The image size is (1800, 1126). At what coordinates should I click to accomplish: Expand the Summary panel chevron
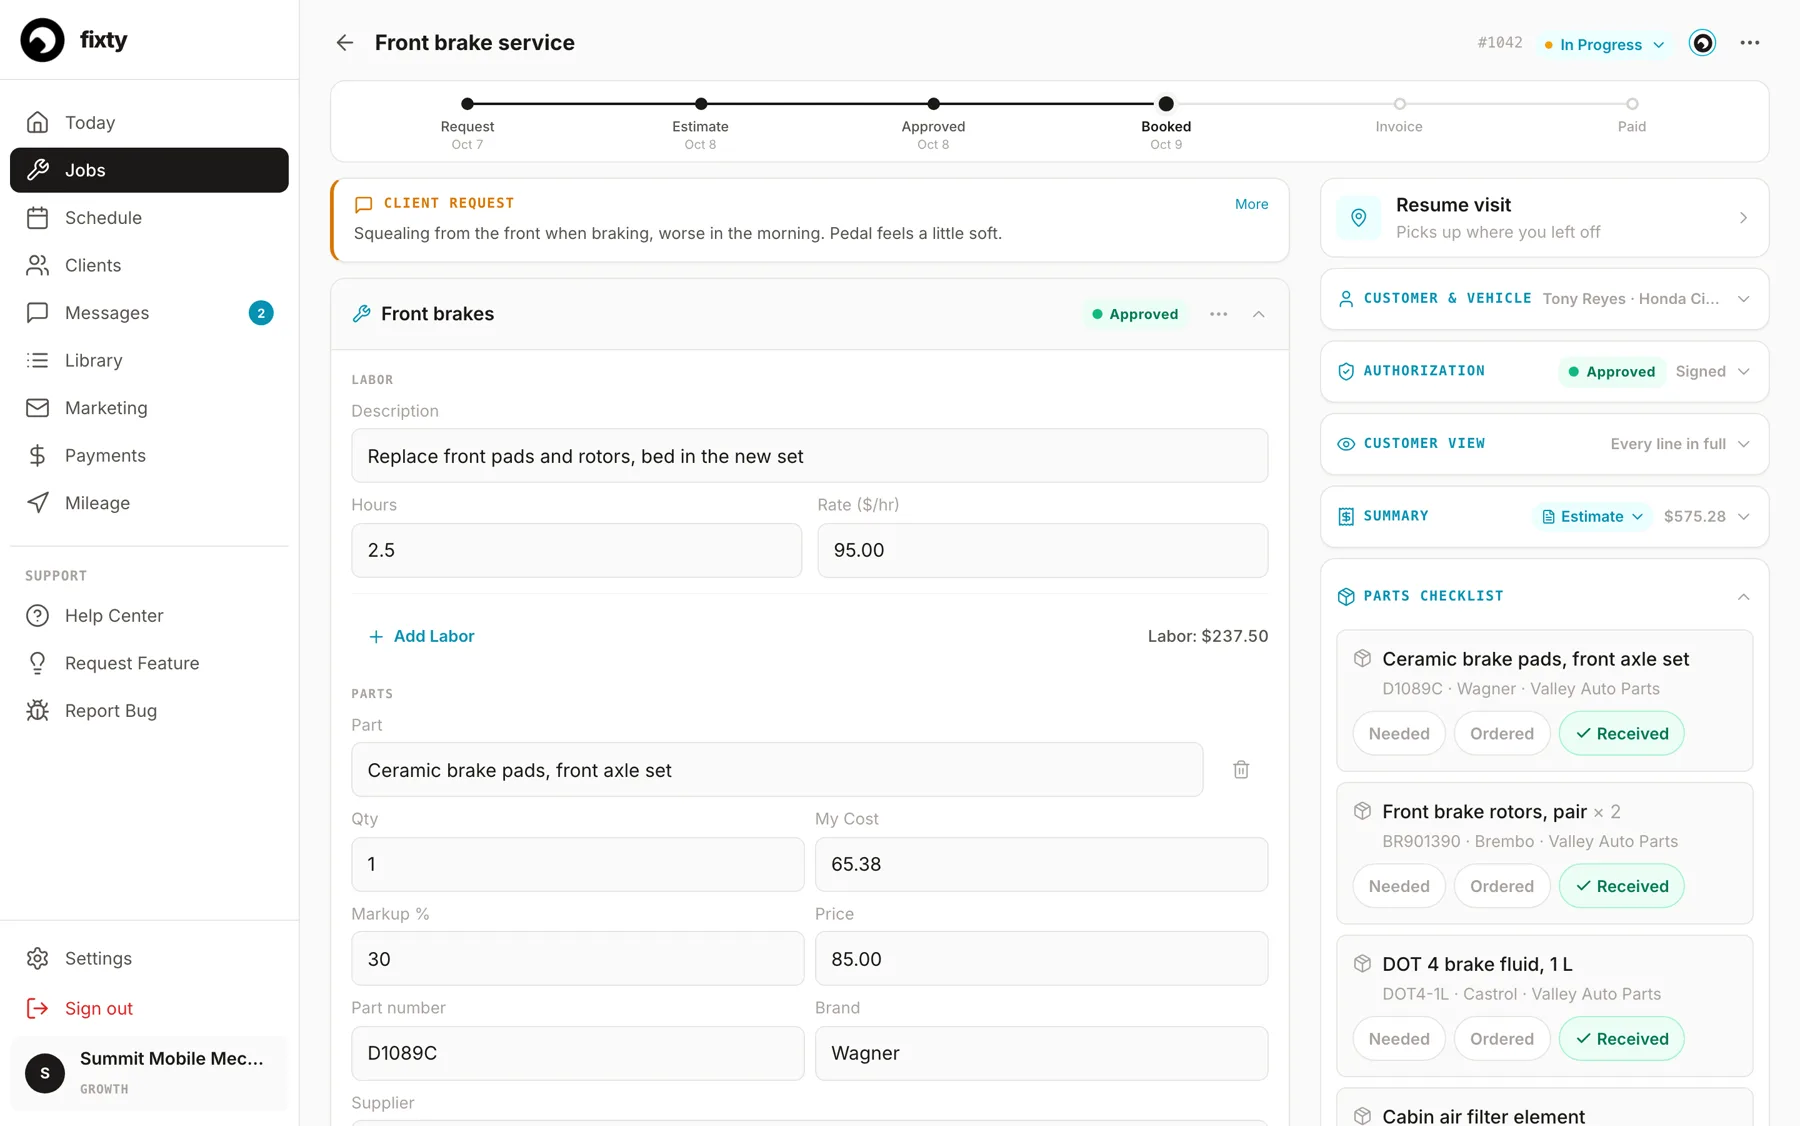[1743, 516]
